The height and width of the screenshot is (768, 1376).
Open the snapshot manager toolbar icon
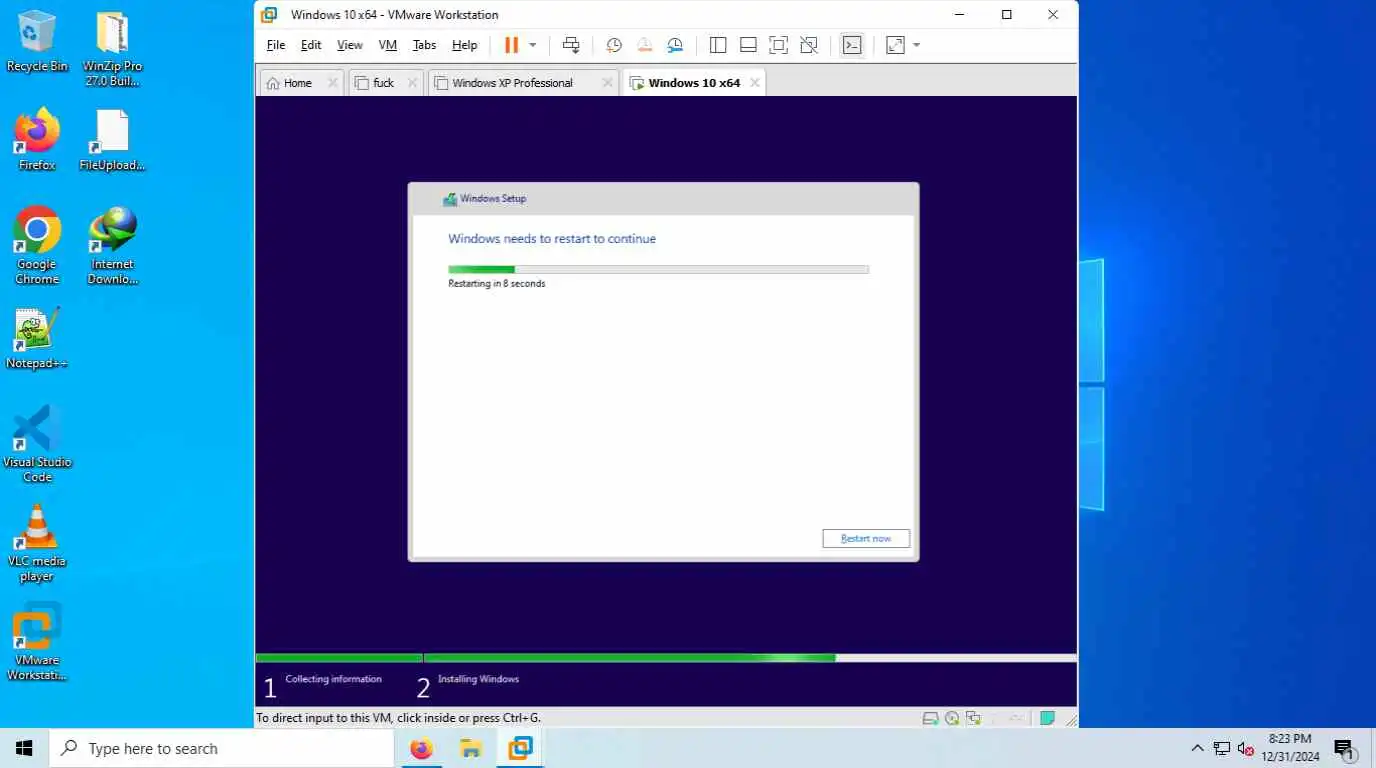click(676, 45)
